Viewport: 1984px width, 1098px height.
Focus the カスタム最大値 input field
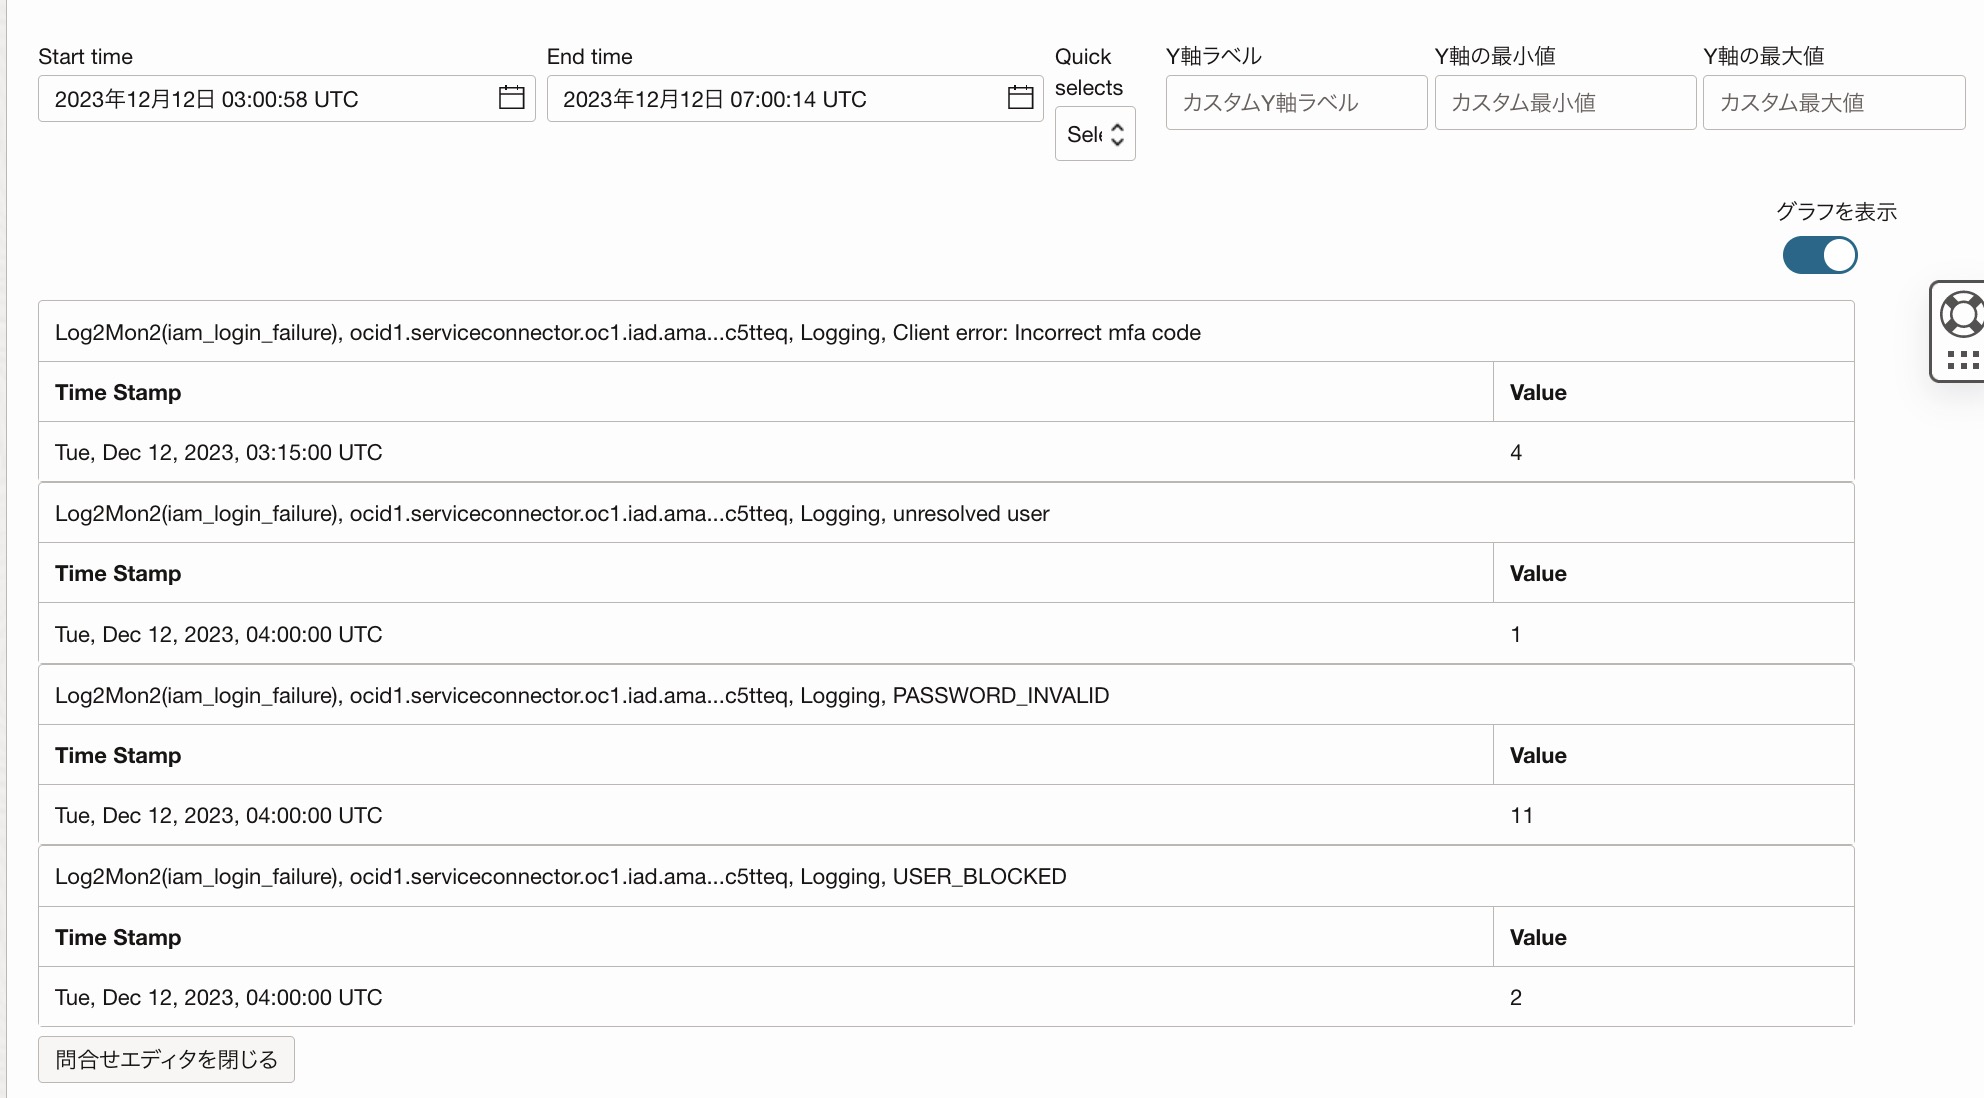tap(1833, 103)
